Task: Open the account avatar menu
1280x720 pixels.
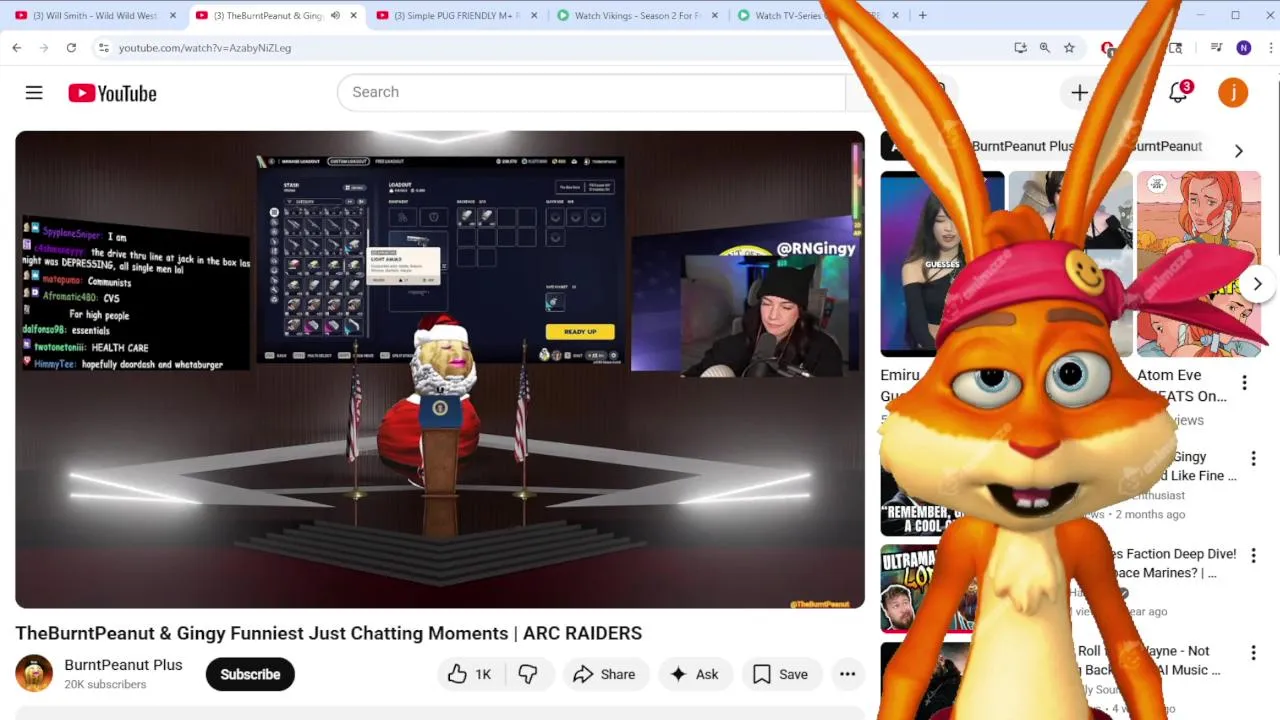Action: pyautogui.click(x=1233, y=93)
